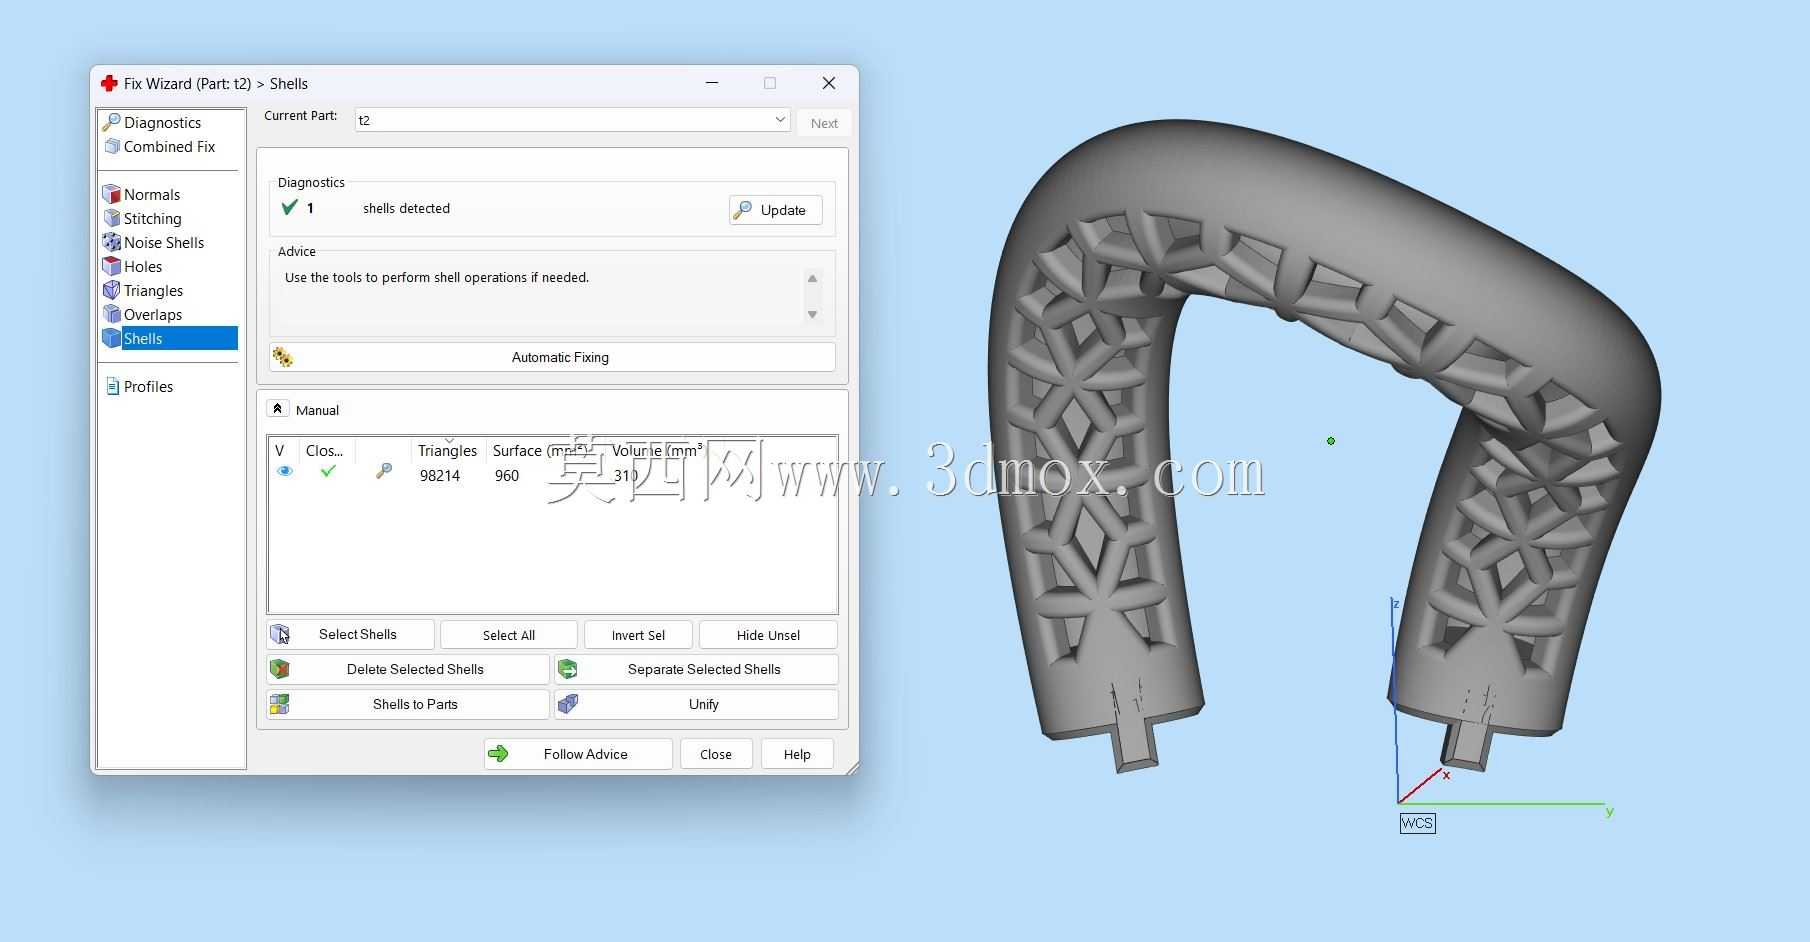Run Automatic Fixing
Screen dimensions: 1810x942
(552, 357)
